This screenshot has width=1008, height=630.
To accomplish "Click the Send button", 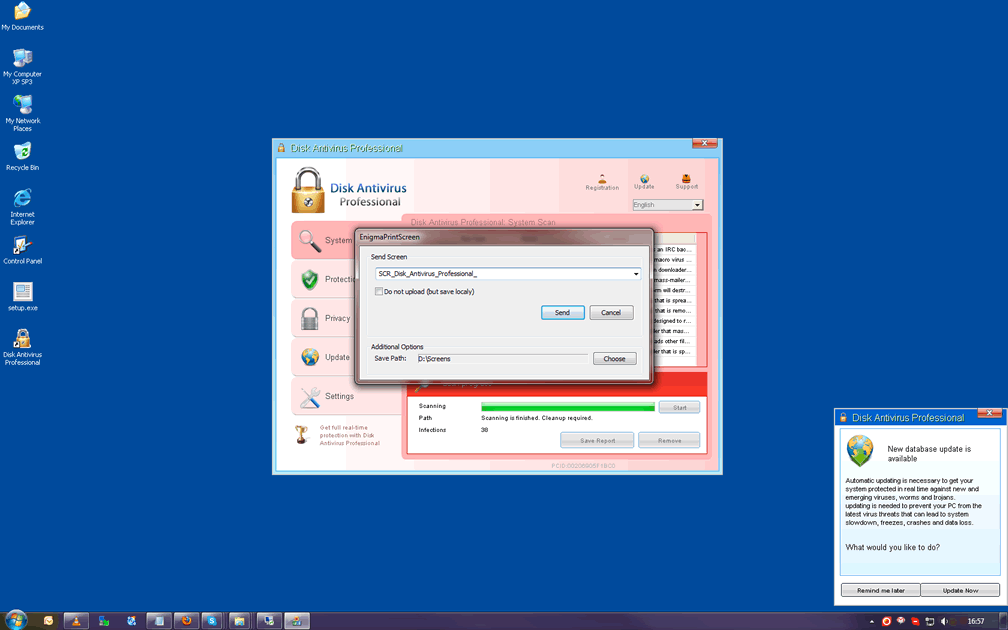I will 562,313.
